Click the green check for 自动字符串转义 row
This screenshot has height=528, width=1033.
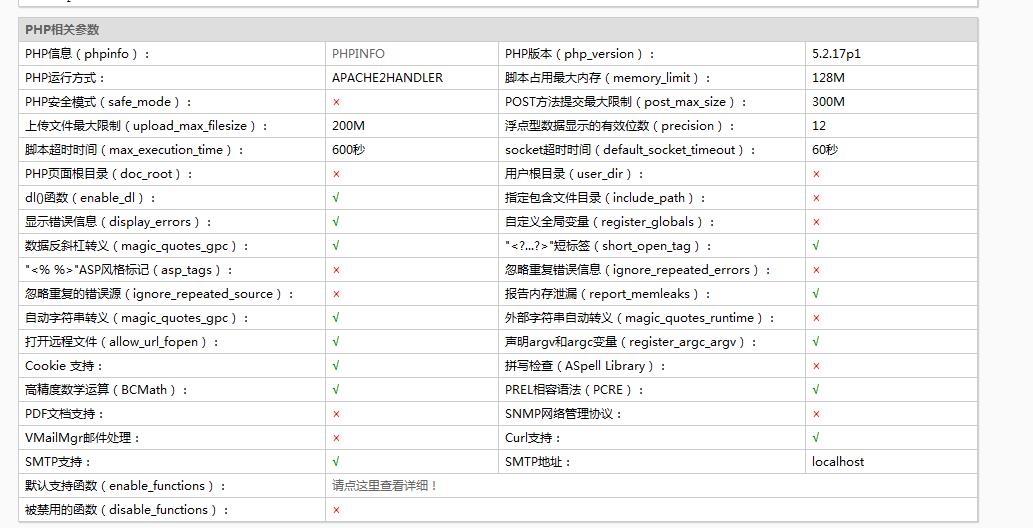tap(336, 318)
